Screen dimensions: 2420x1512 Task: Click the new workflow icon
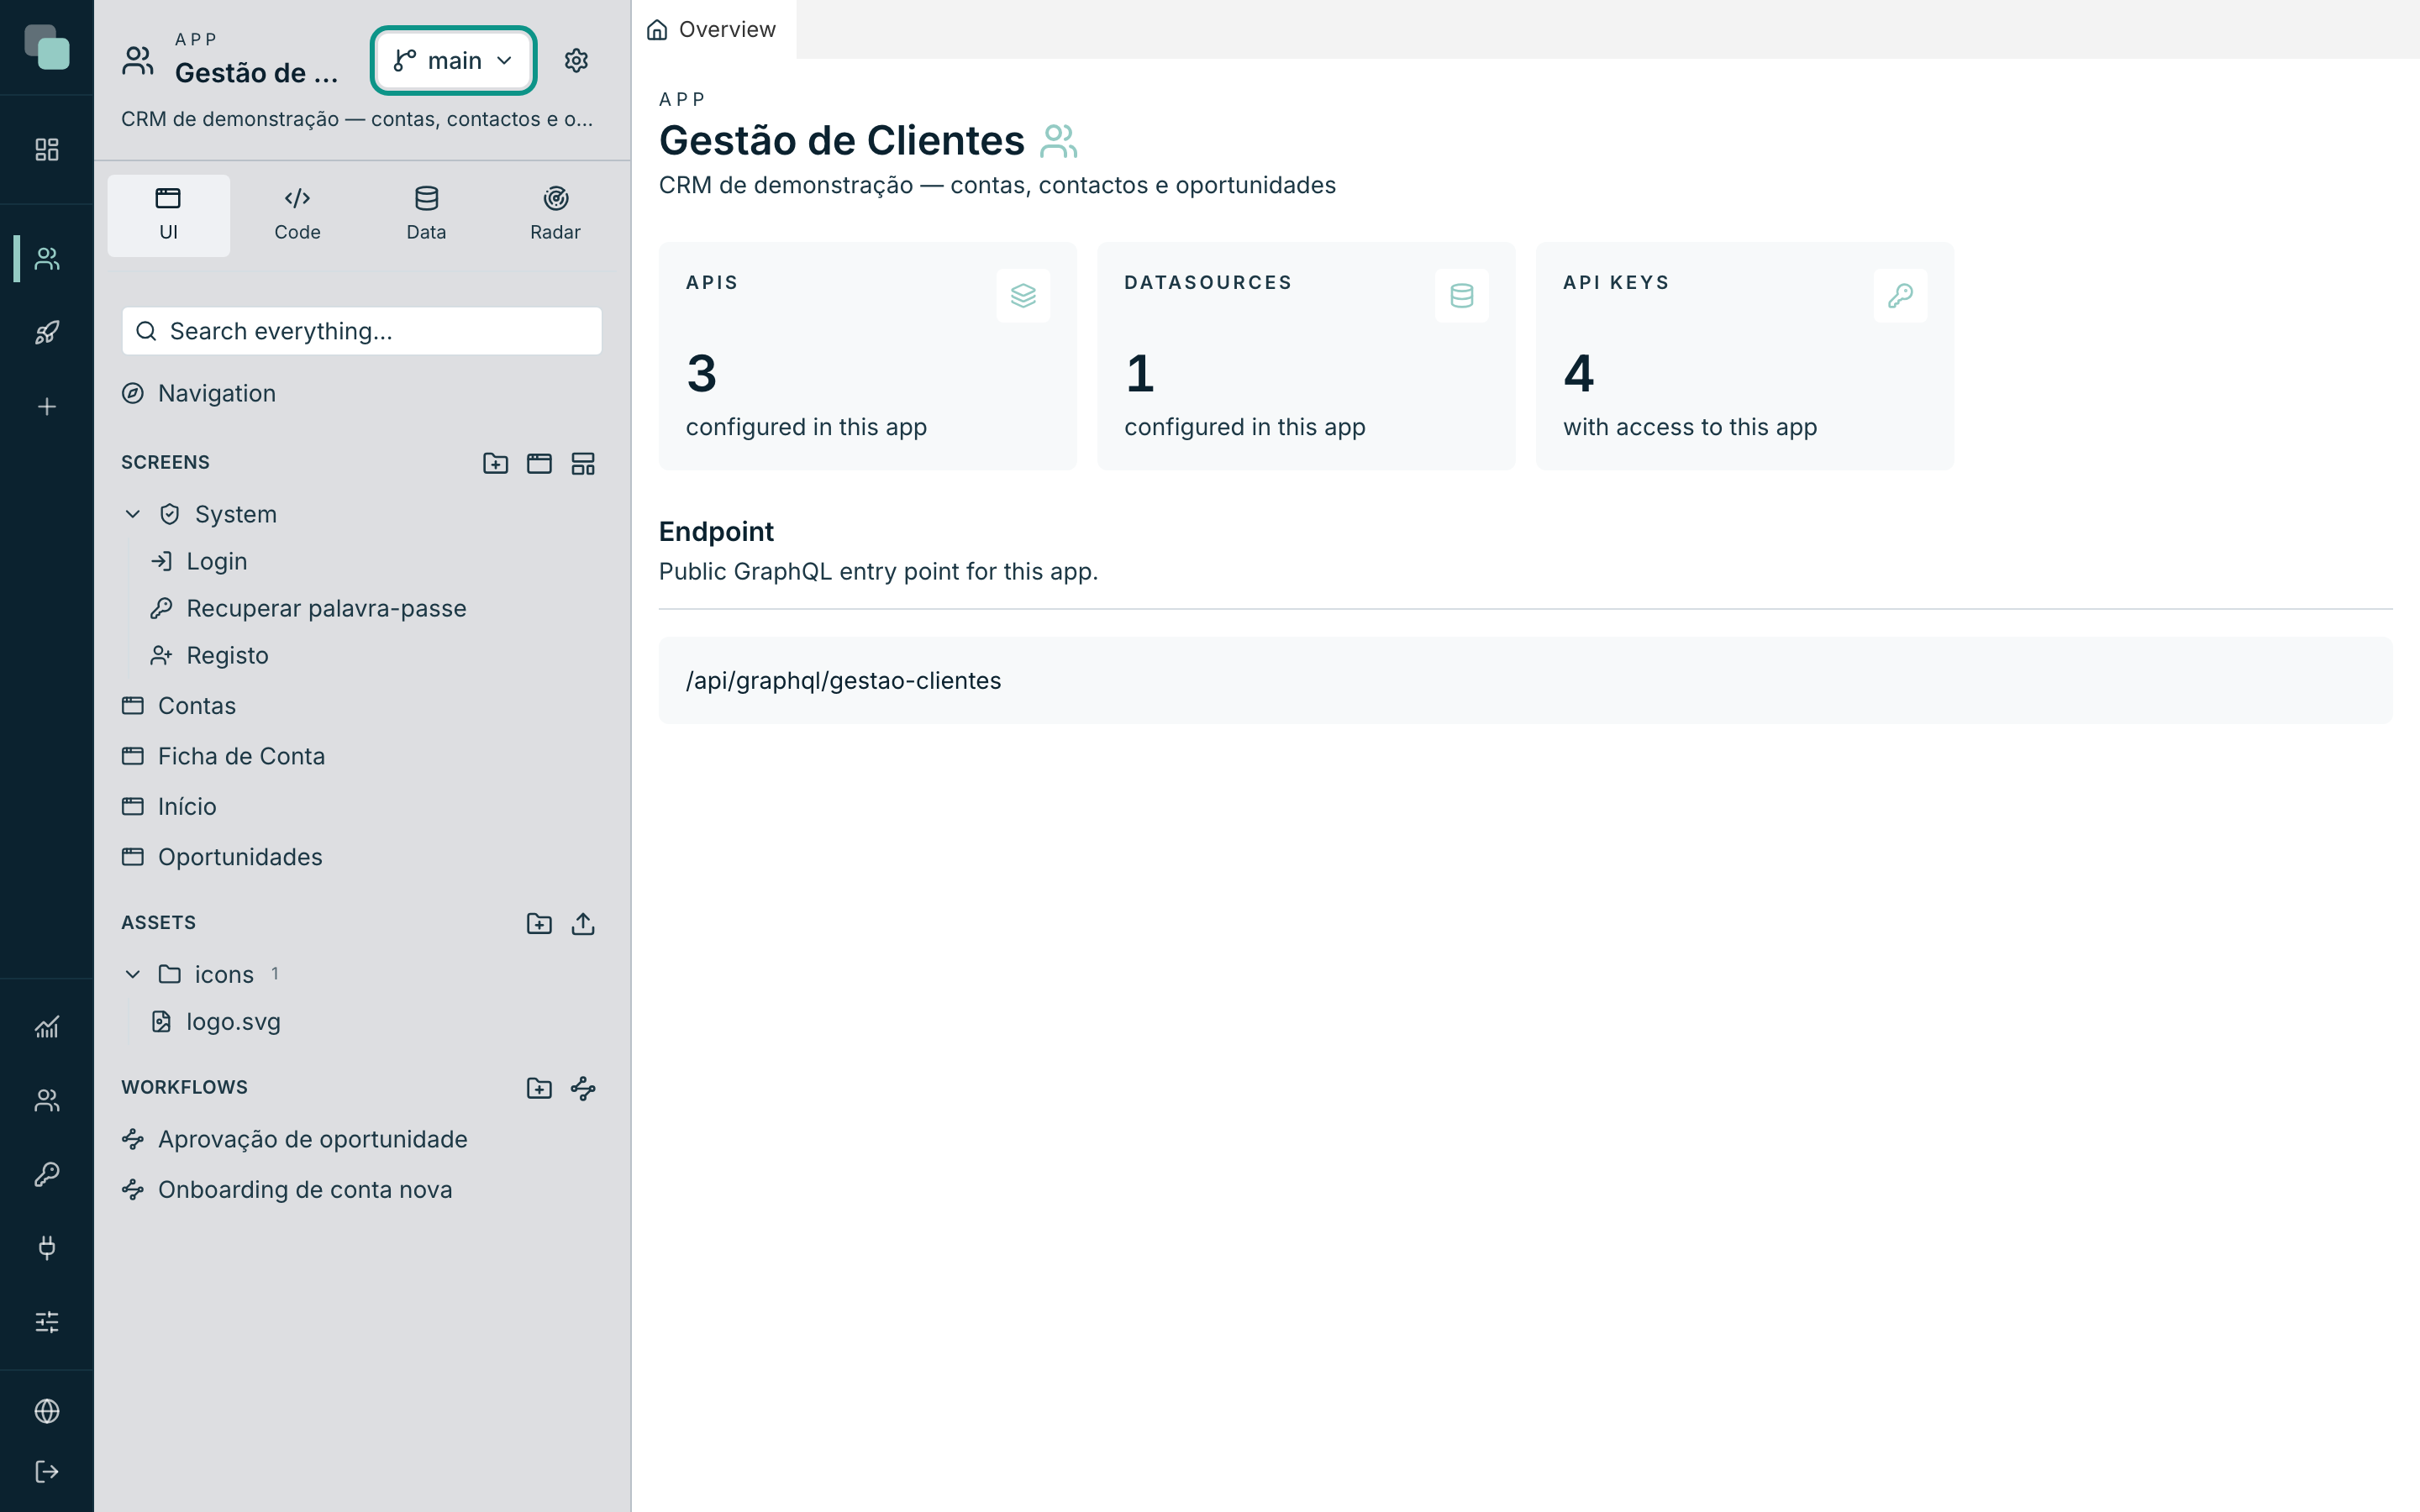click(x=583, y=1088)
